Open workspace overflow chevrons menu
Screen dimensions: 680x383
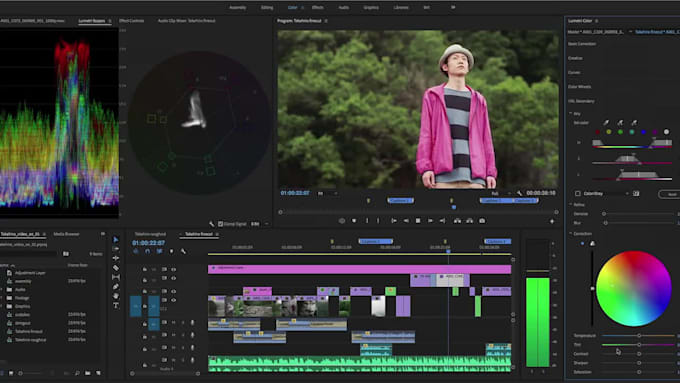click(x=453, y=7)
